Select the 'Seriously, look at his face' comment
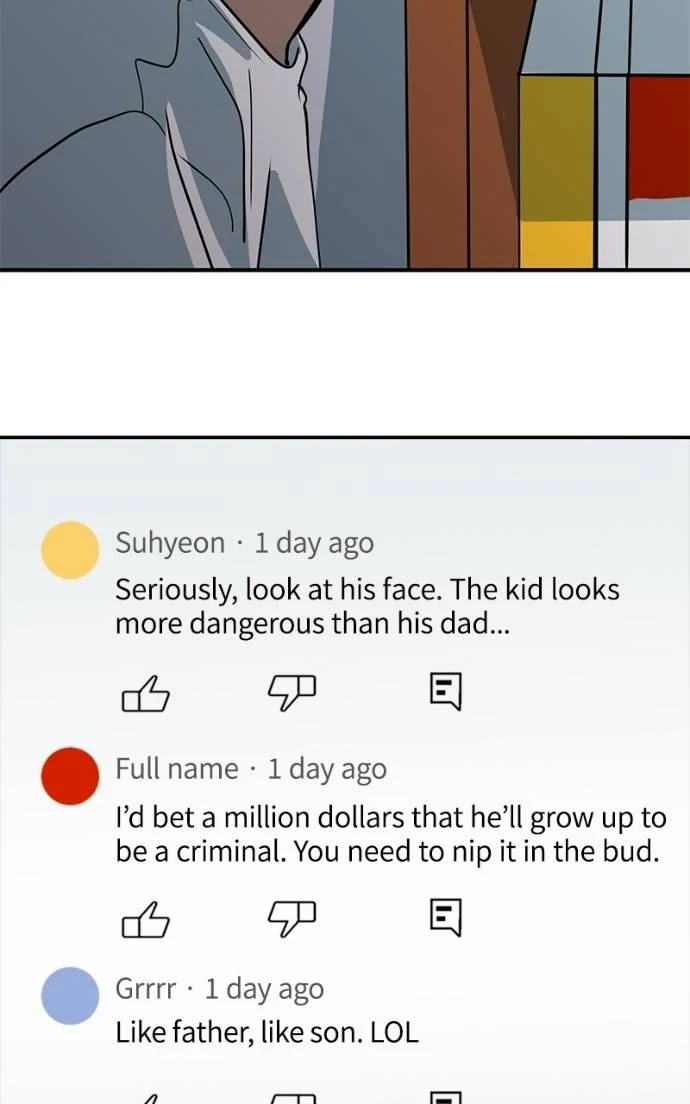The image size is (690, 1104). [367, 607]
